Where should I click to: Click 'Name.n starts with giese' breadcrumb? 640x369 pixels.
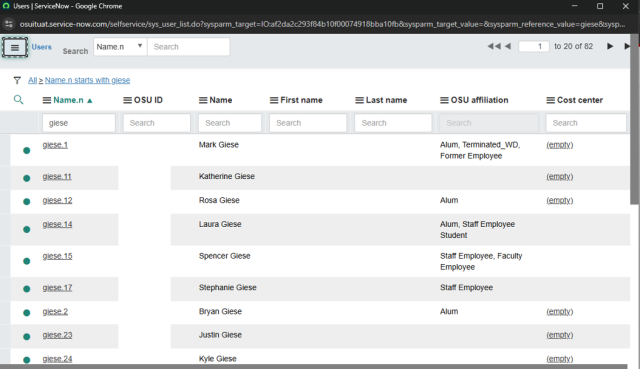coord(87,80)
